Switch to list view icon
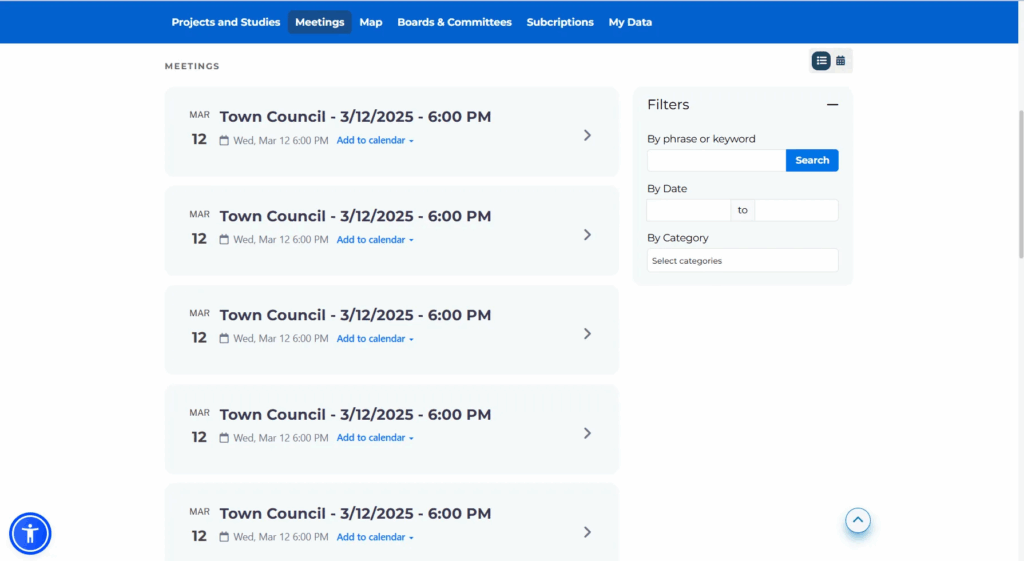The width and height of the screenshot is (1024, 561). [821, 61]
